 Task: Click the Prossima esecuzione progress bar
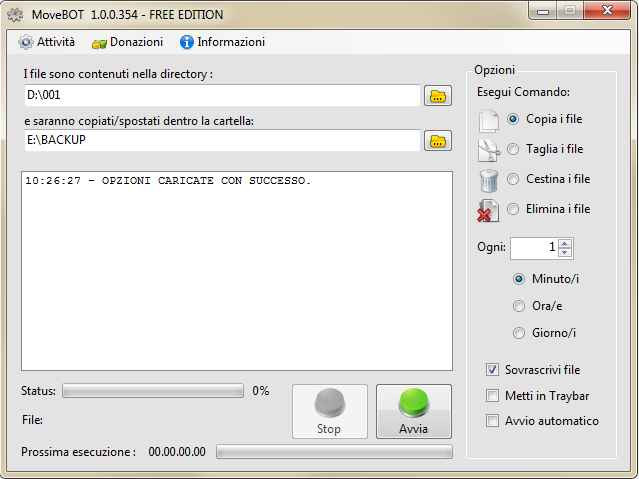tap(334, 452)
